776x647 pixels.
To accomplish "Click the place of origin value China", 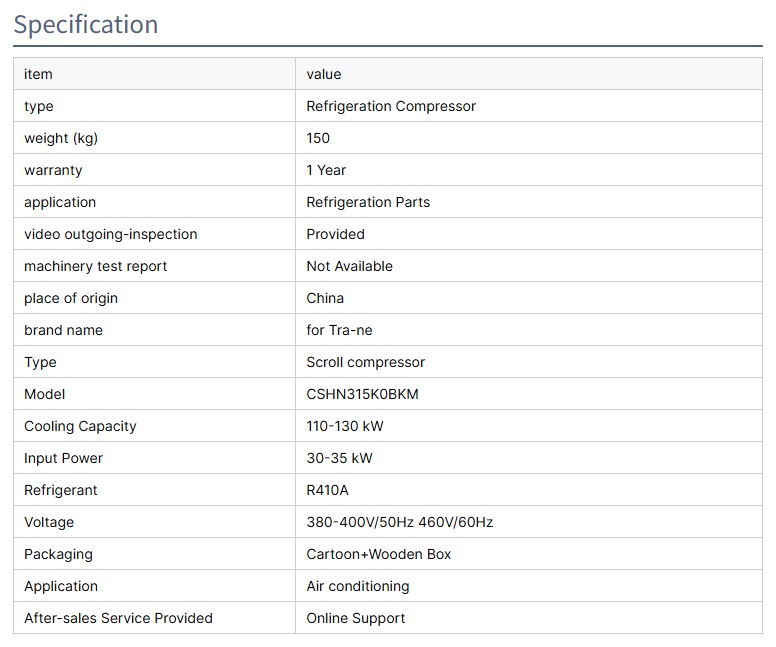I will [325, 298].
